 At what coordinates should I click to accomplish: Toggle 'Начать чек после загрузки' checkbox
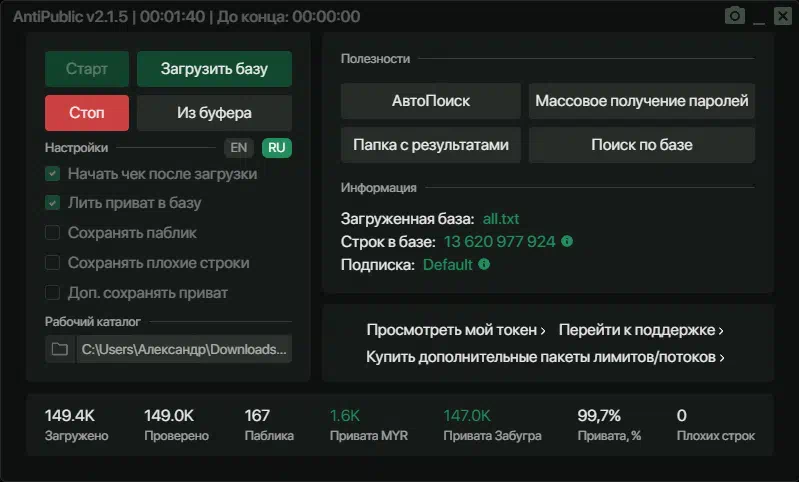pos(52,174)
